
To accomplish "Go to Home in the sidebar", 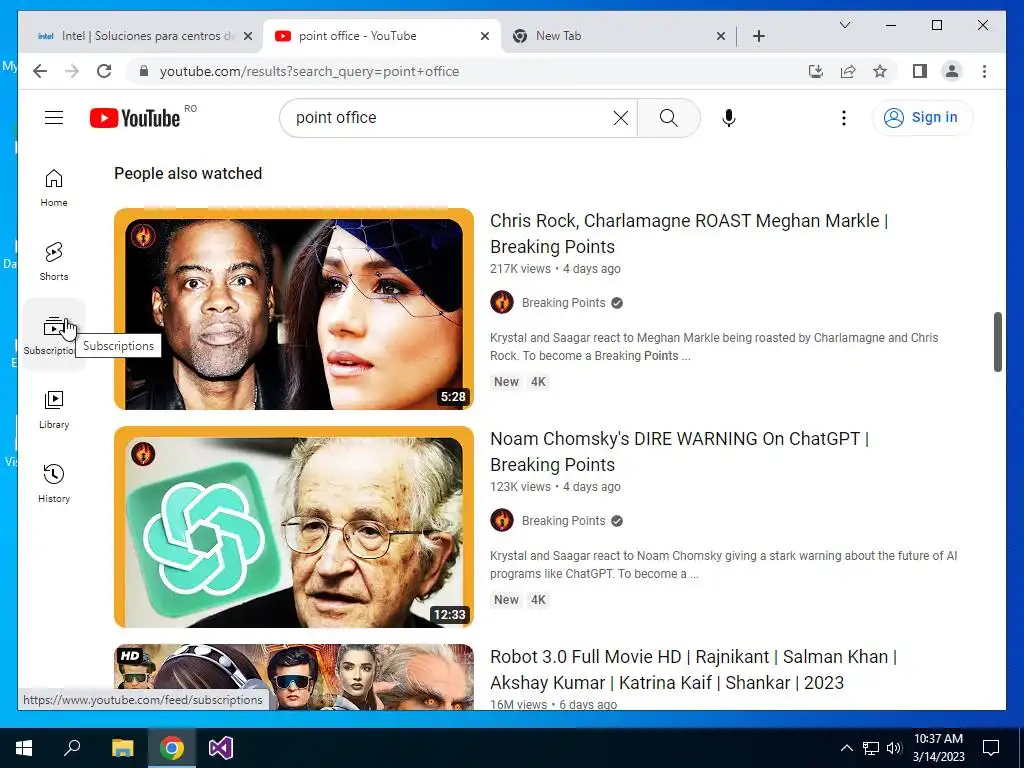I will pos(54,188).
